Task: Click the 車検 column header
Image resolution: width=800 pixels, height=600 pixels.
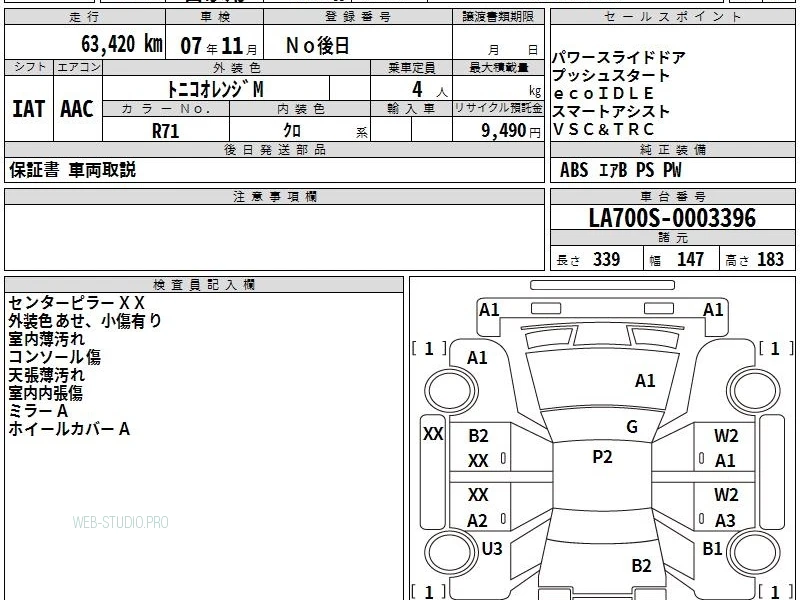Action: pyautogui.click(x=215, y=17)
